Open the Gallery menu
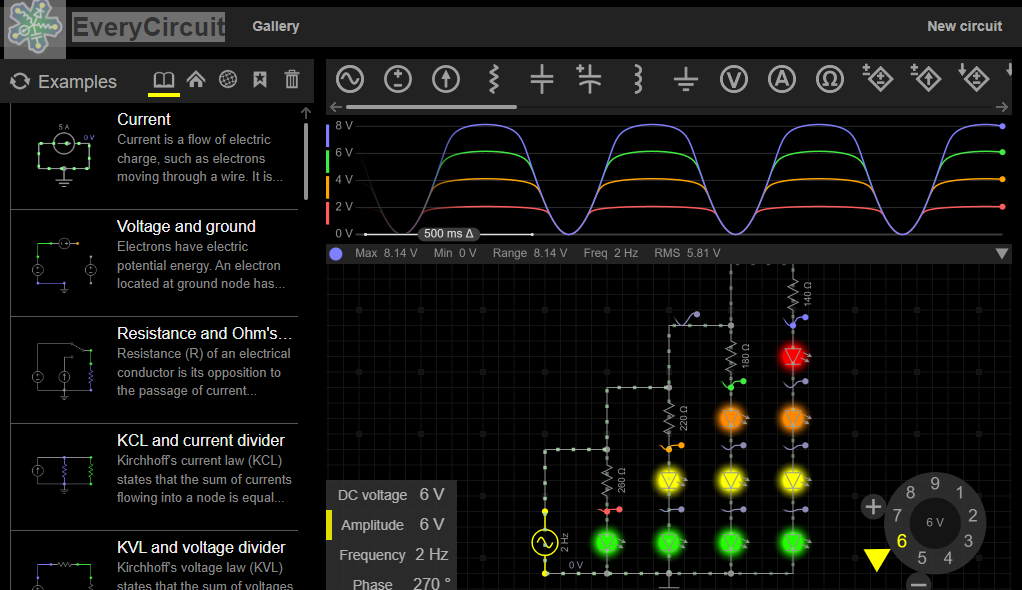 (x=276, y=26)
